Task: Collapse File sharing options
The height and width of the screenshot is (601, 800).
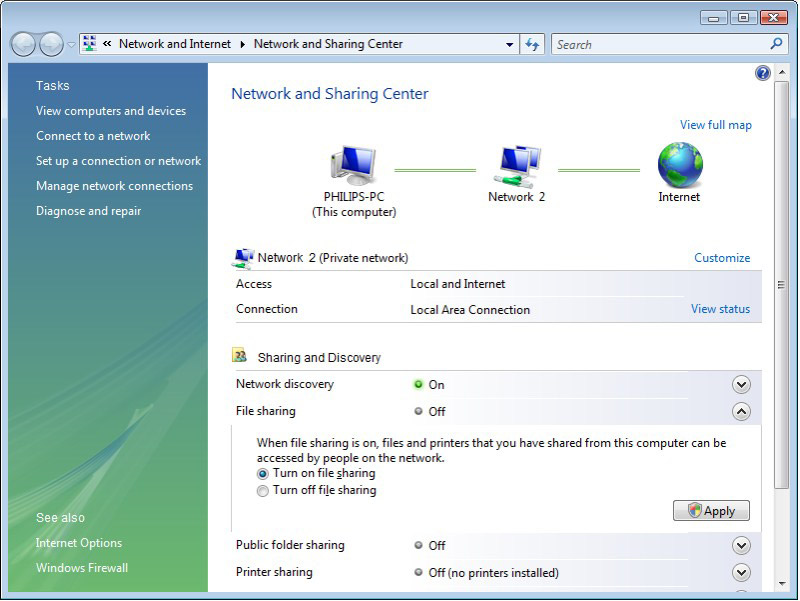Action: 741,411
